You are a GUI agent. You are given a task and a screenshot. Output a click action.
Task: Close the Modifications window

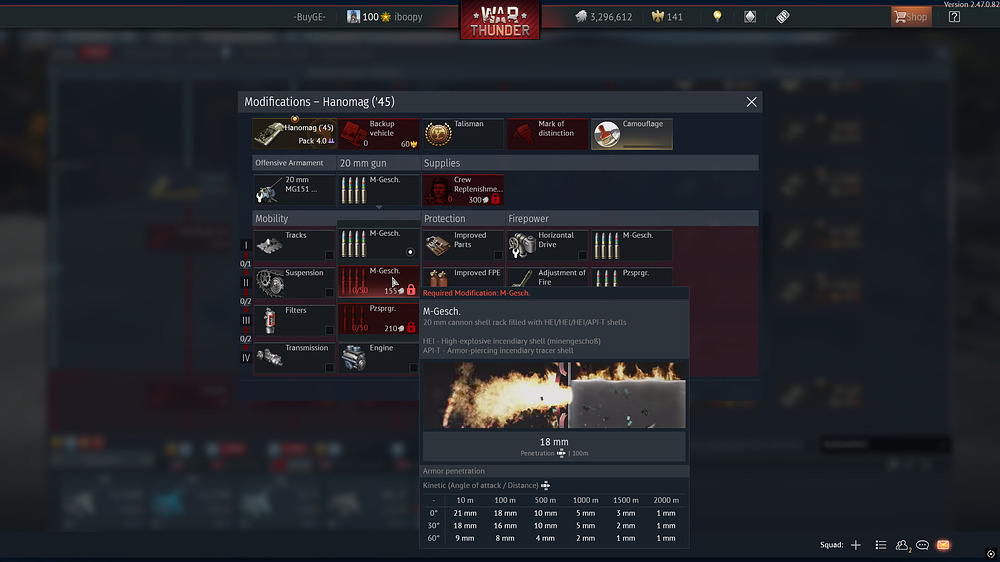coord(751,102)
